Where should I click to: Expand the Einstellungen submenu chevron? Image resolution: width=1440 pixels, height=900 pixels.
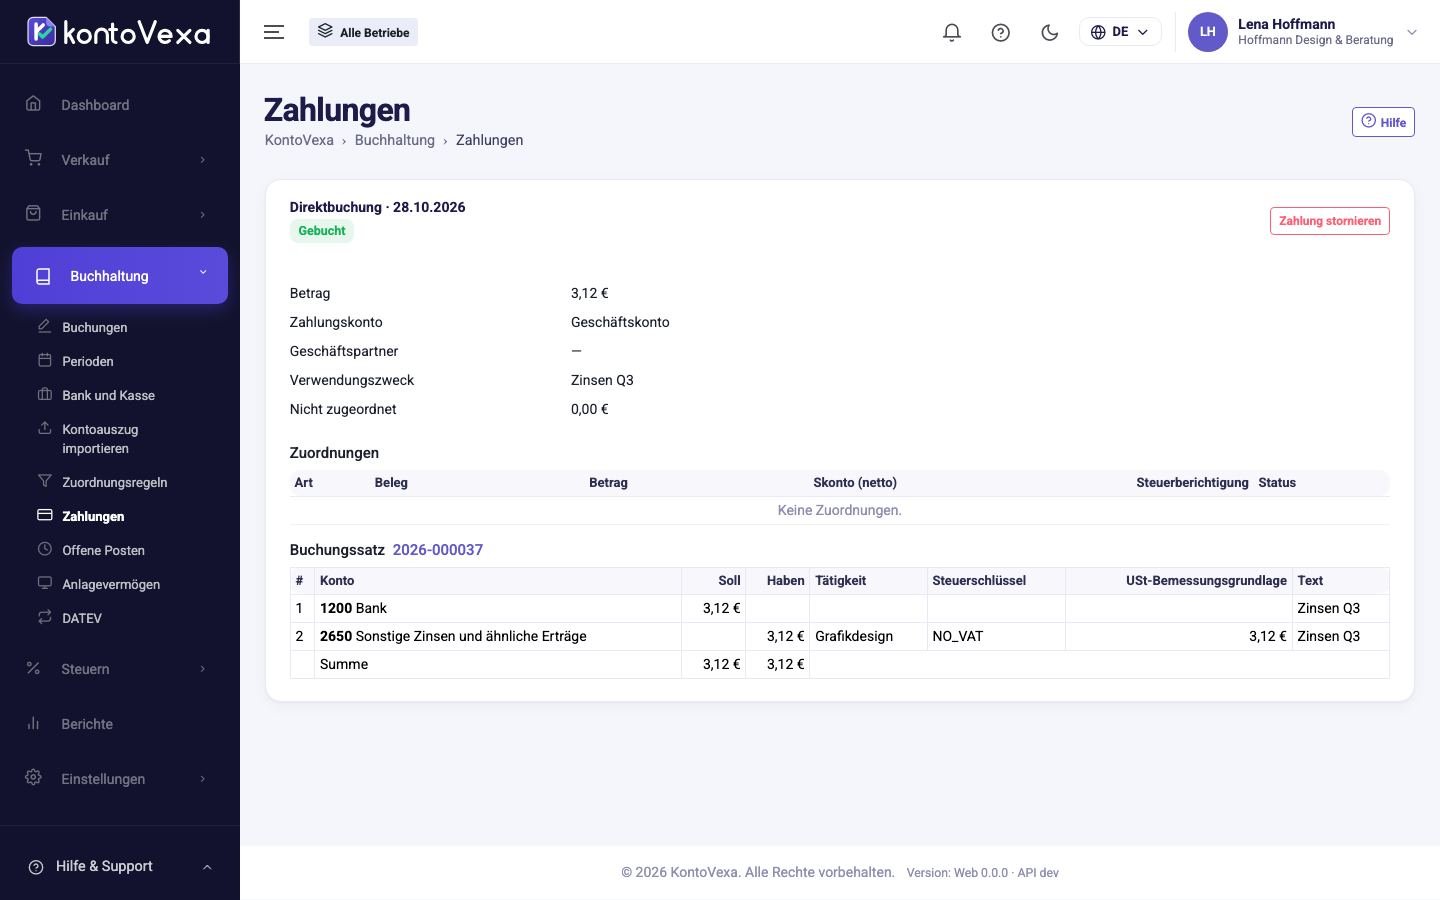[203, 779]
